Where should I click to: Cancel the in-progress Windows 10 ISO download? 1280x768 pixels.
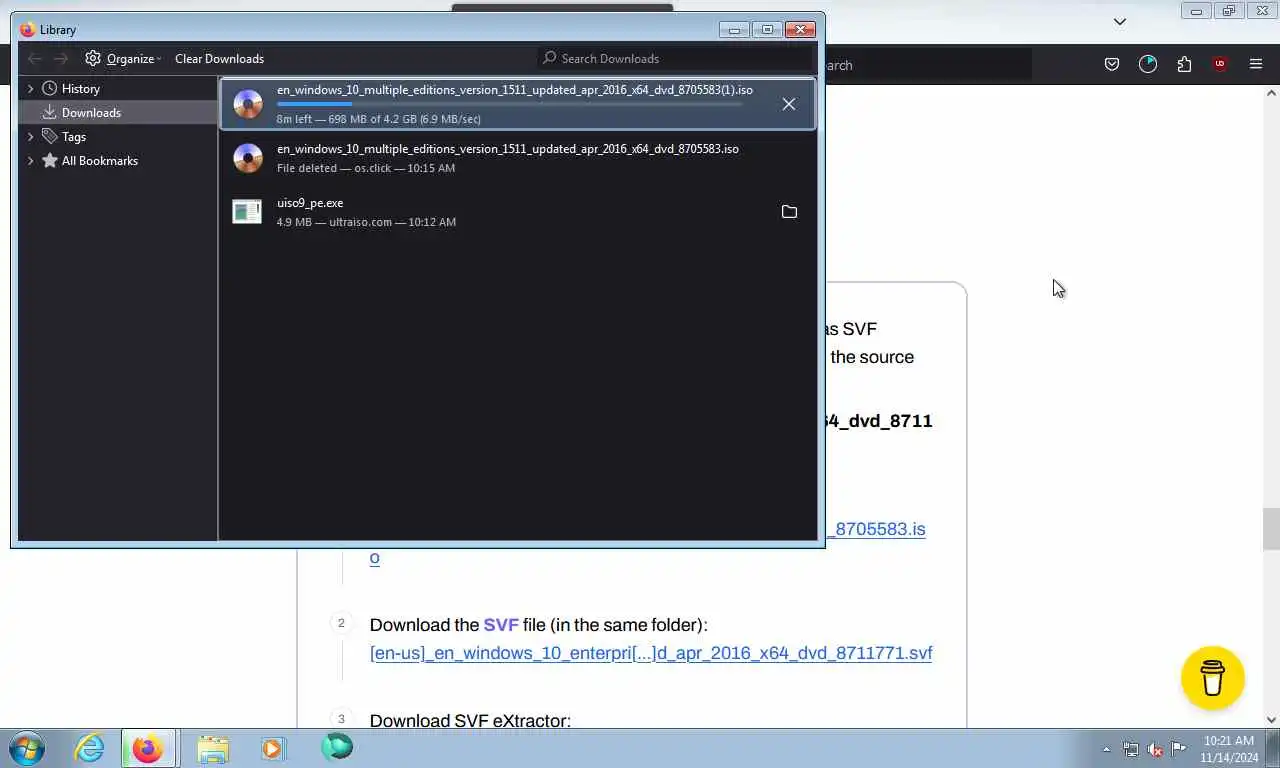click(x=789, y=104)
